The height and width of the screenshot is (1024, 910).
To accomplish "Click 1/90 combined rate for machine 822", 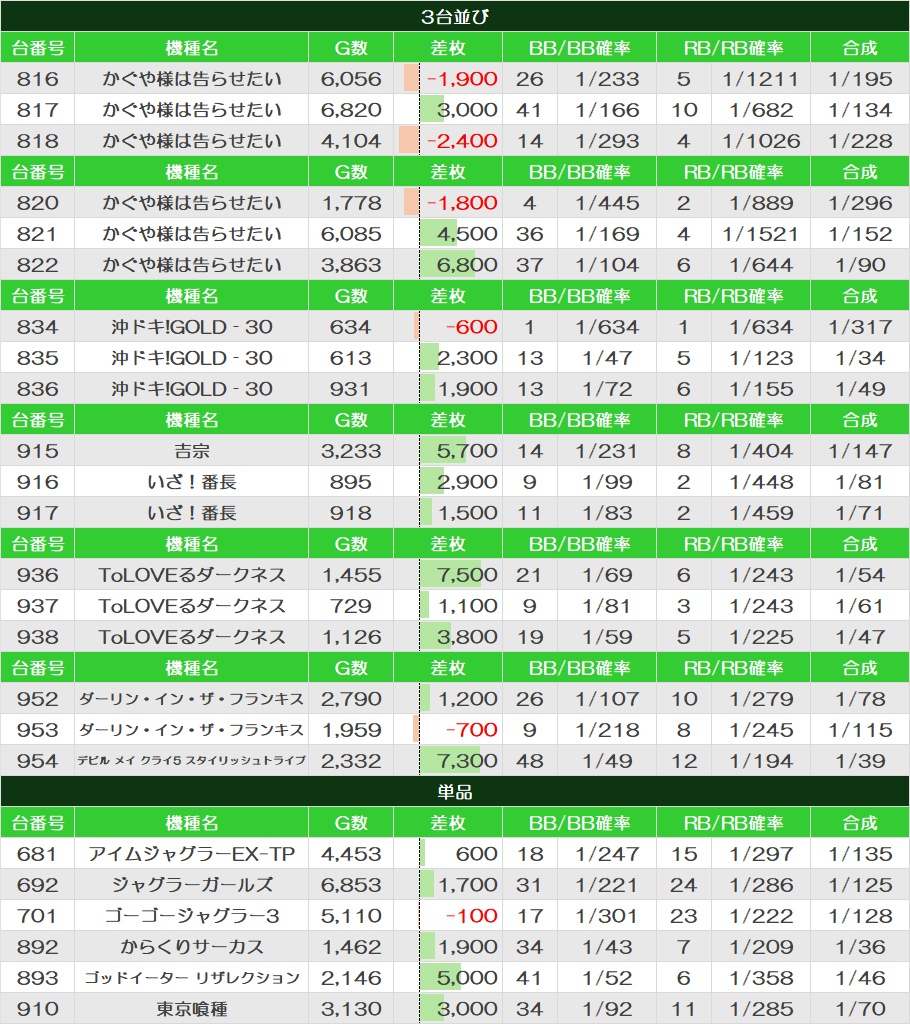I will click(x=860, y=265).
